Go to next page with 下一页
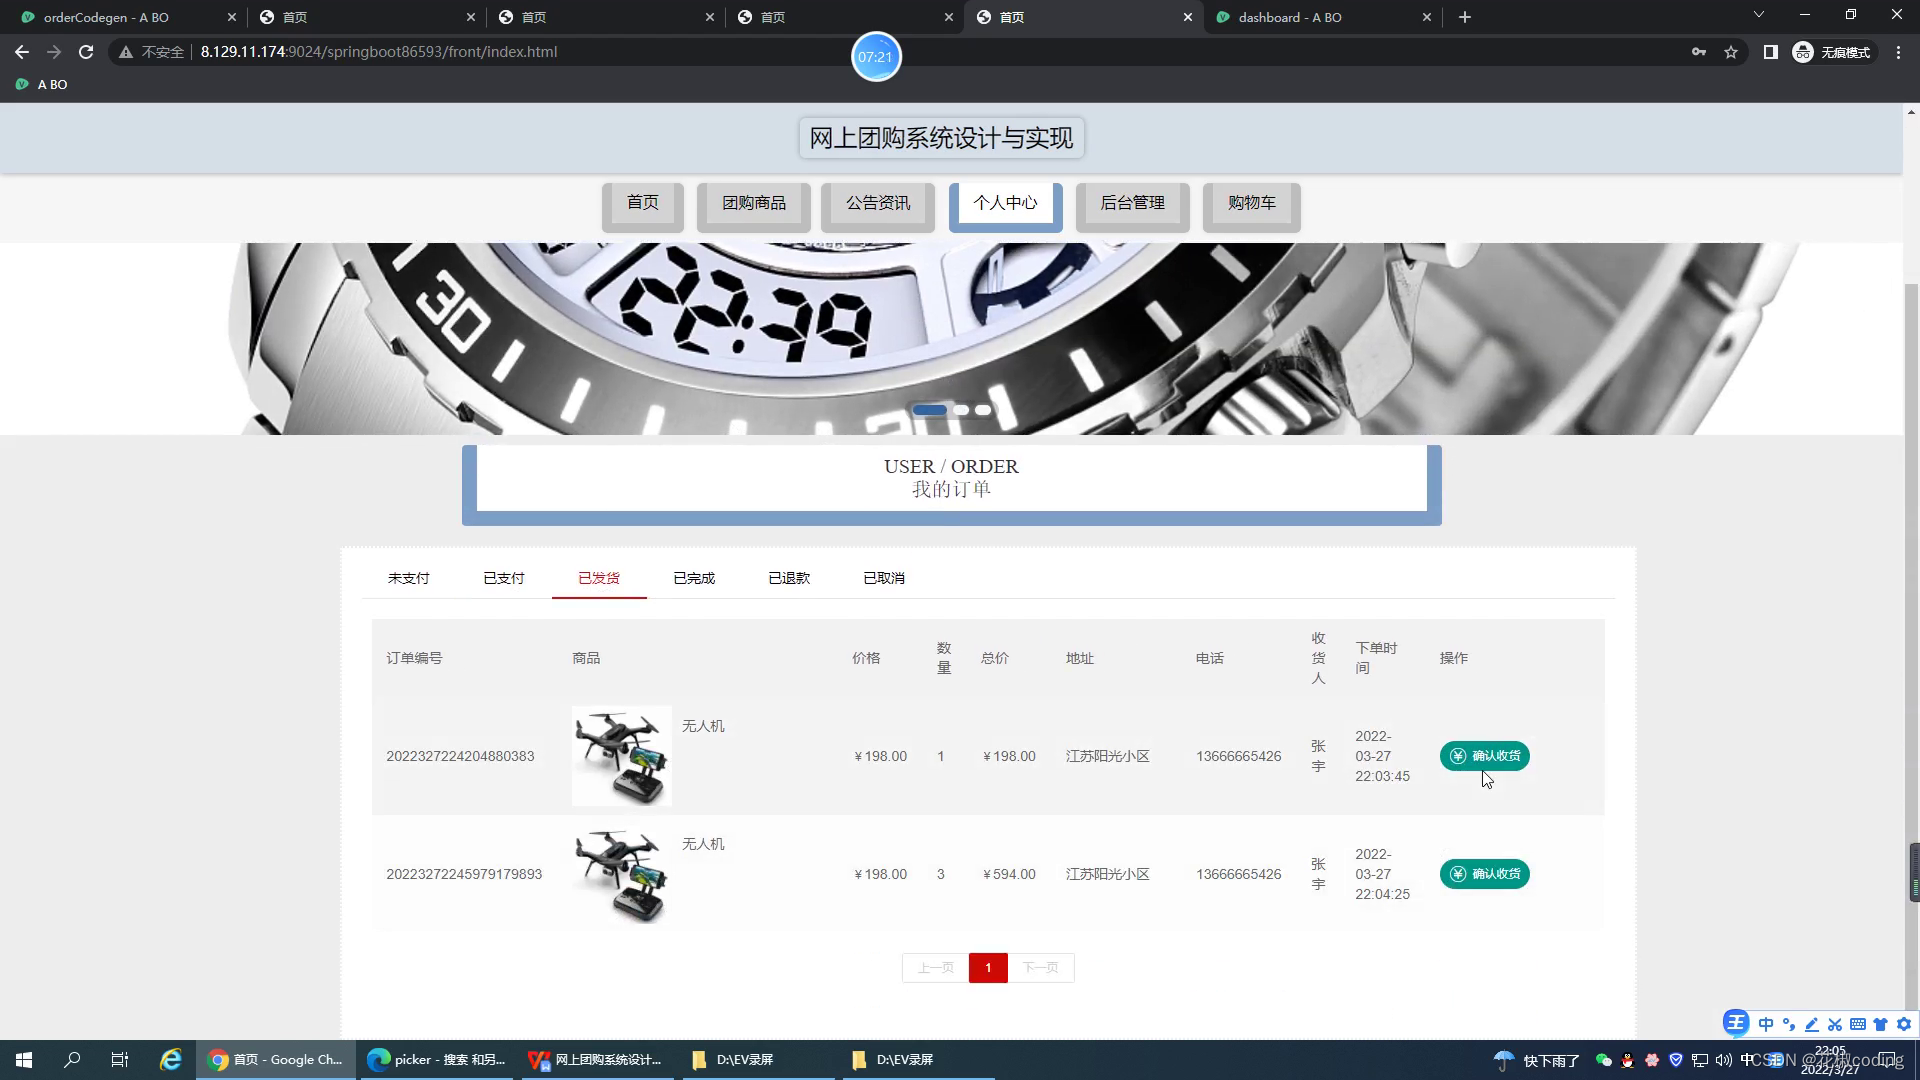 point(1041,967)
